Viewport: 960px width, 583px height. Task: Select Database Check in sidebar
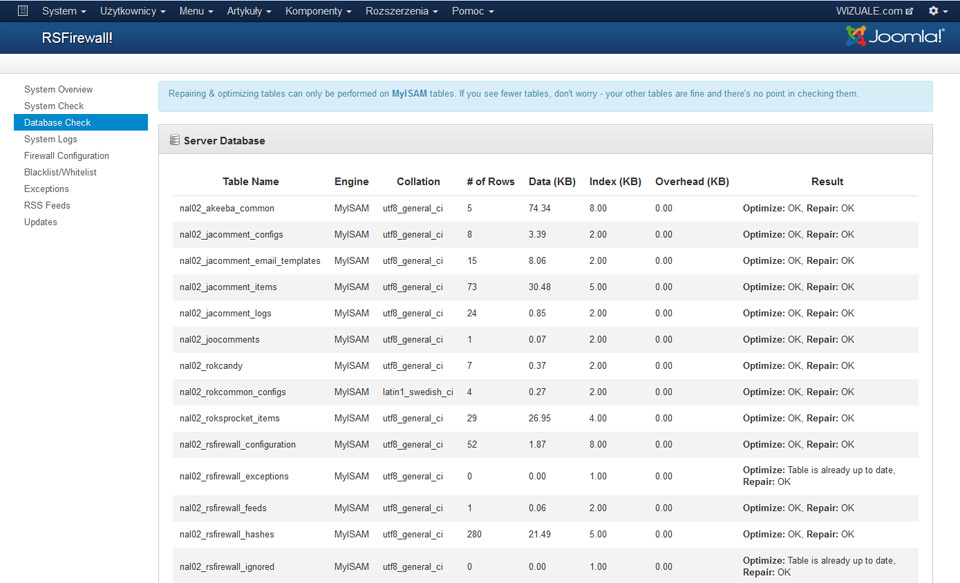click(x=81, y=122)
